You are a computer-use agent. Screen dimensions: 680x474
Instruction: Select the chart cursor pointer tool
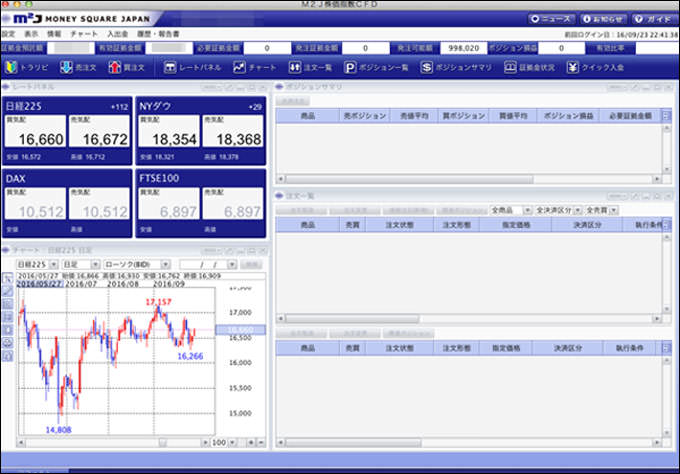point(8,278)
